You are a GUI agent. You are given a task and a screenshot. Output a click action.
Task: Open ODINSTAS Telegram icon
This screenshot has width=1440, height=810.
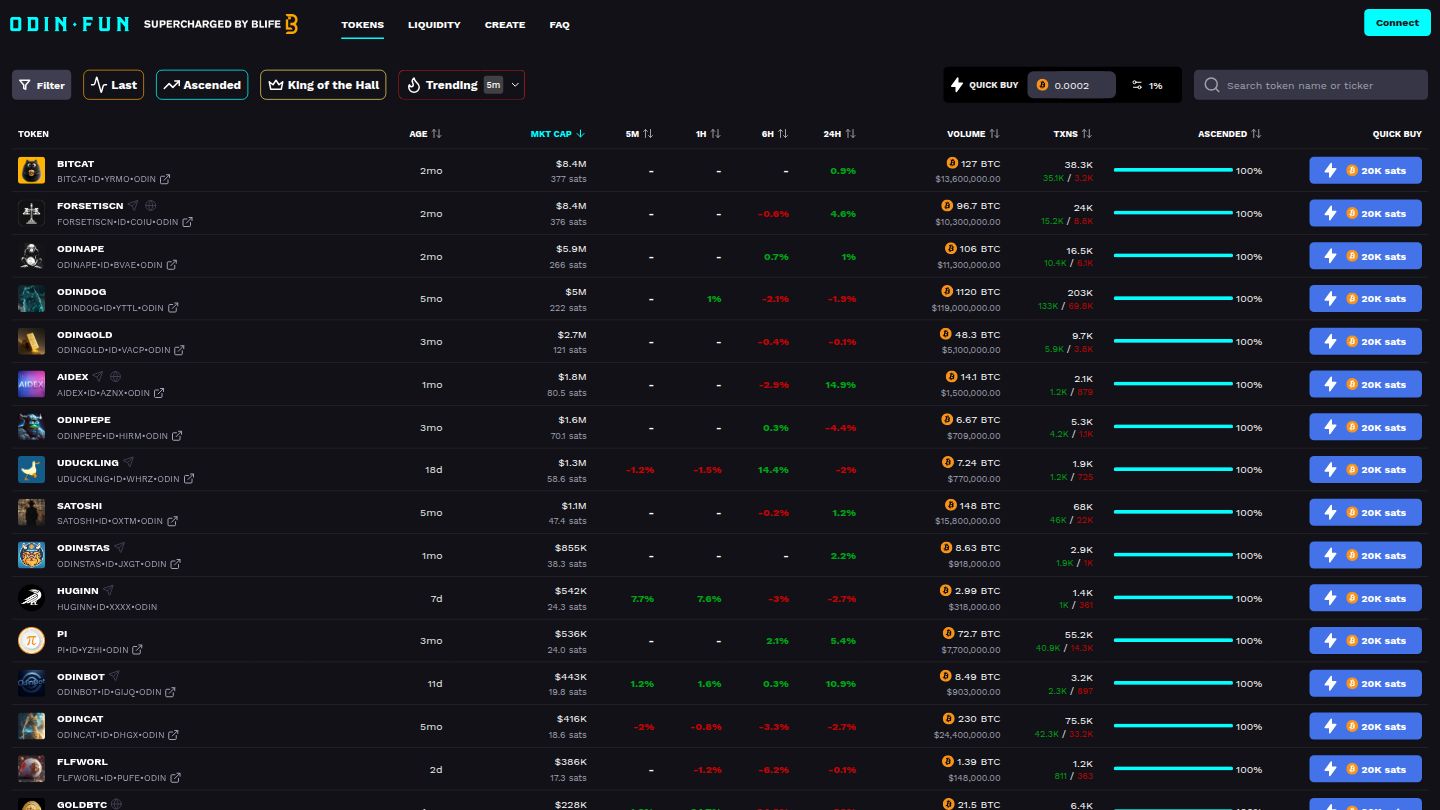tap(120, 548)
